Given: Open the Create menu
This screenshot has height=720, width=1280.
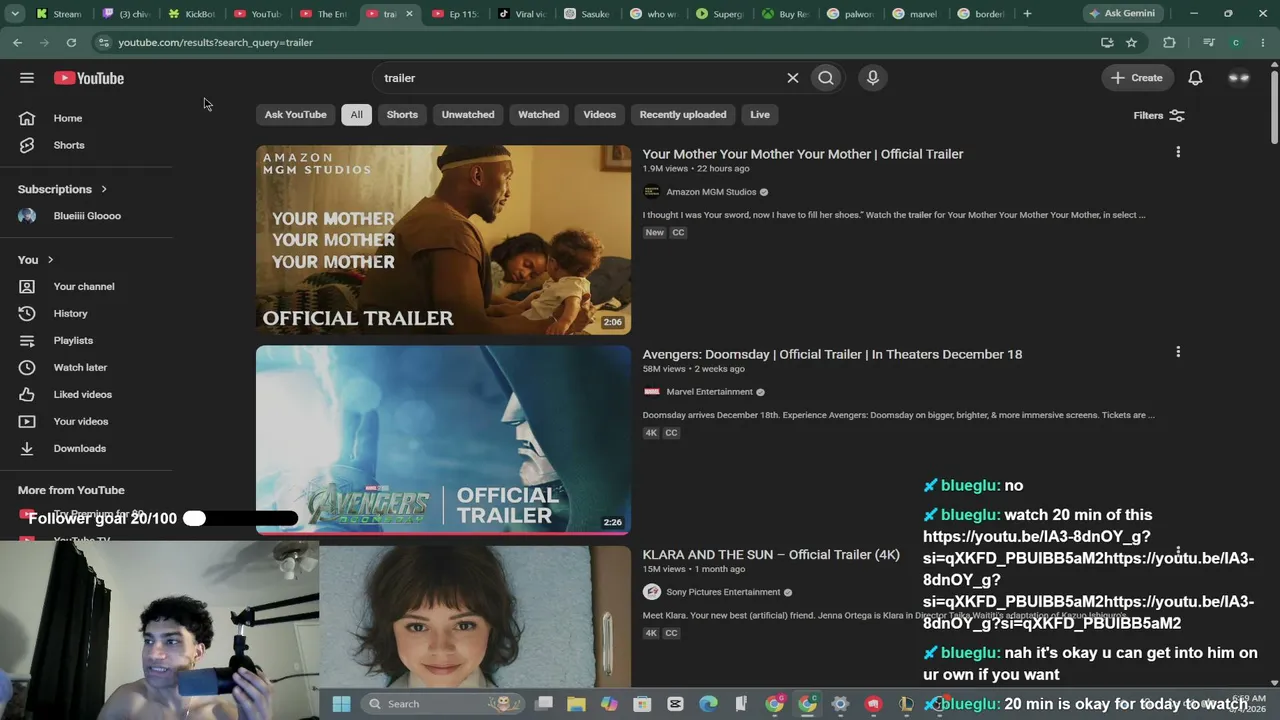Looking at the screenshot, I should pos(1137,78).
